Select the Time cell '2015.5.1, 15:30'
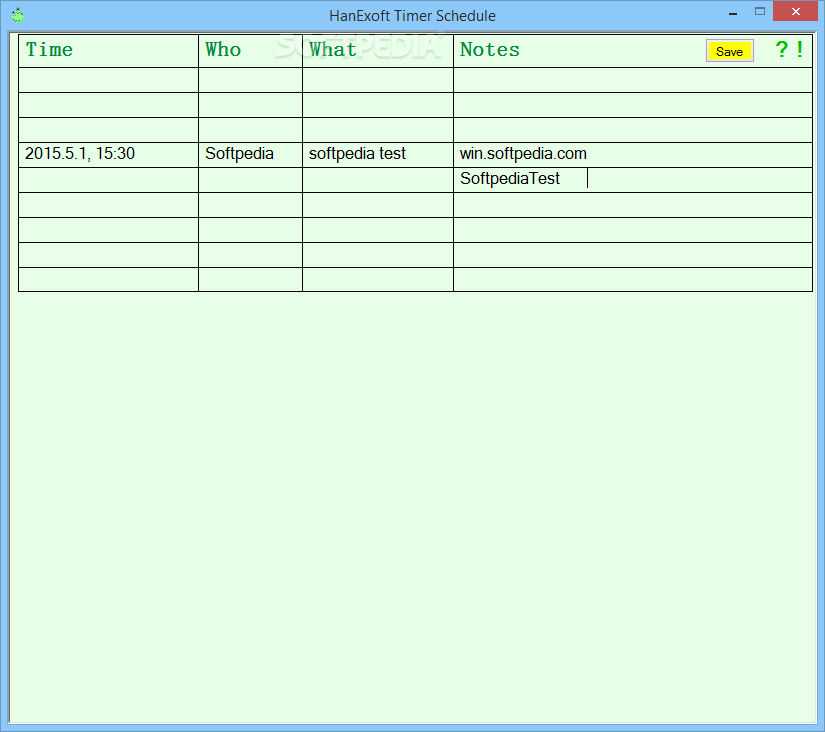 (x=108, y=155)
